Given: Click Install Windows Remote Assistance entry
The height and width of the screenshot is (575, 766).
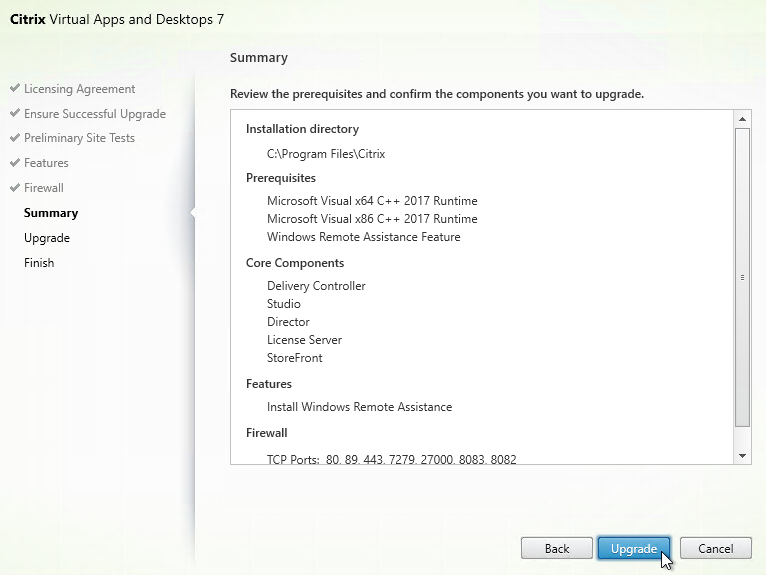Looking at the screenshot, I should pyautogui.click(x=360, y=407).
